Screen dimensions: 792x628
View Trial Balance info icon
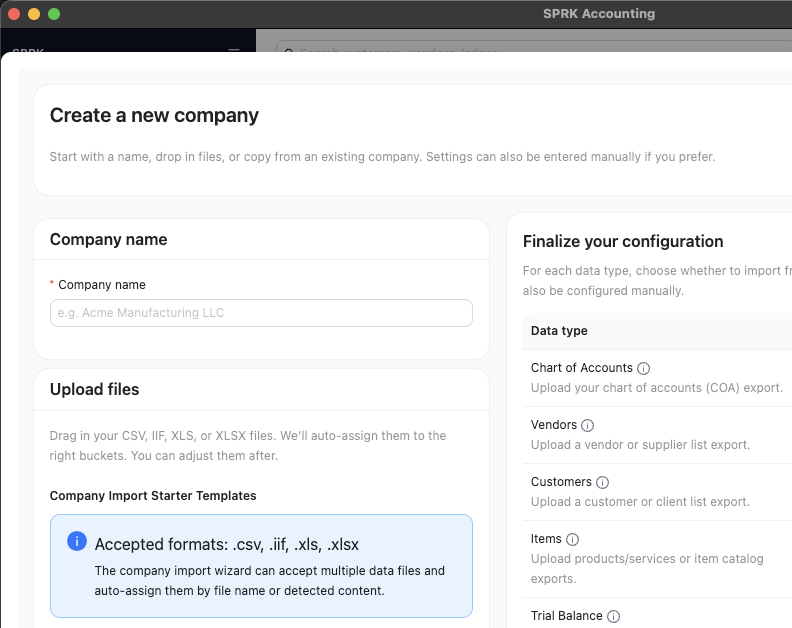click(613, 616)
